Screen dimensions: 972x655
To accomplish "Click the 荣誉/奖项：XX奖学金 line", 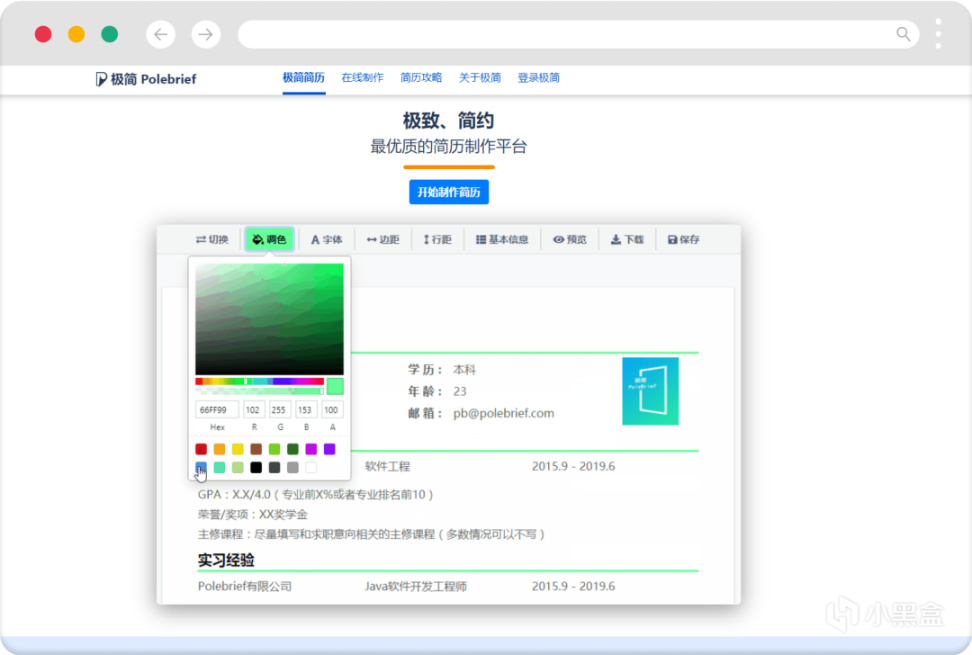I will pyautogui.click(x=252, y=514).
